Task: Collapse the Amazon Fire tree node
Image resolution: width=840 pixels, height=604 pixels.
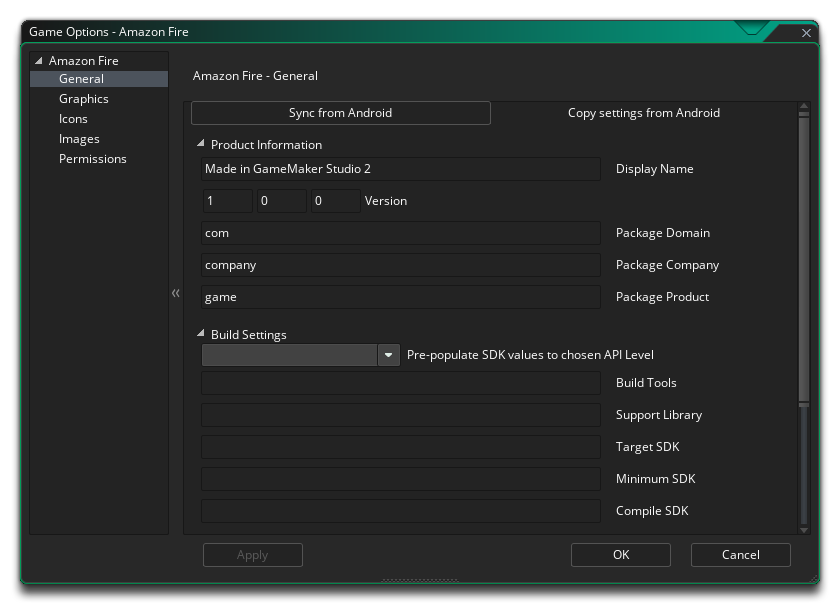Action: click(37, 60)
